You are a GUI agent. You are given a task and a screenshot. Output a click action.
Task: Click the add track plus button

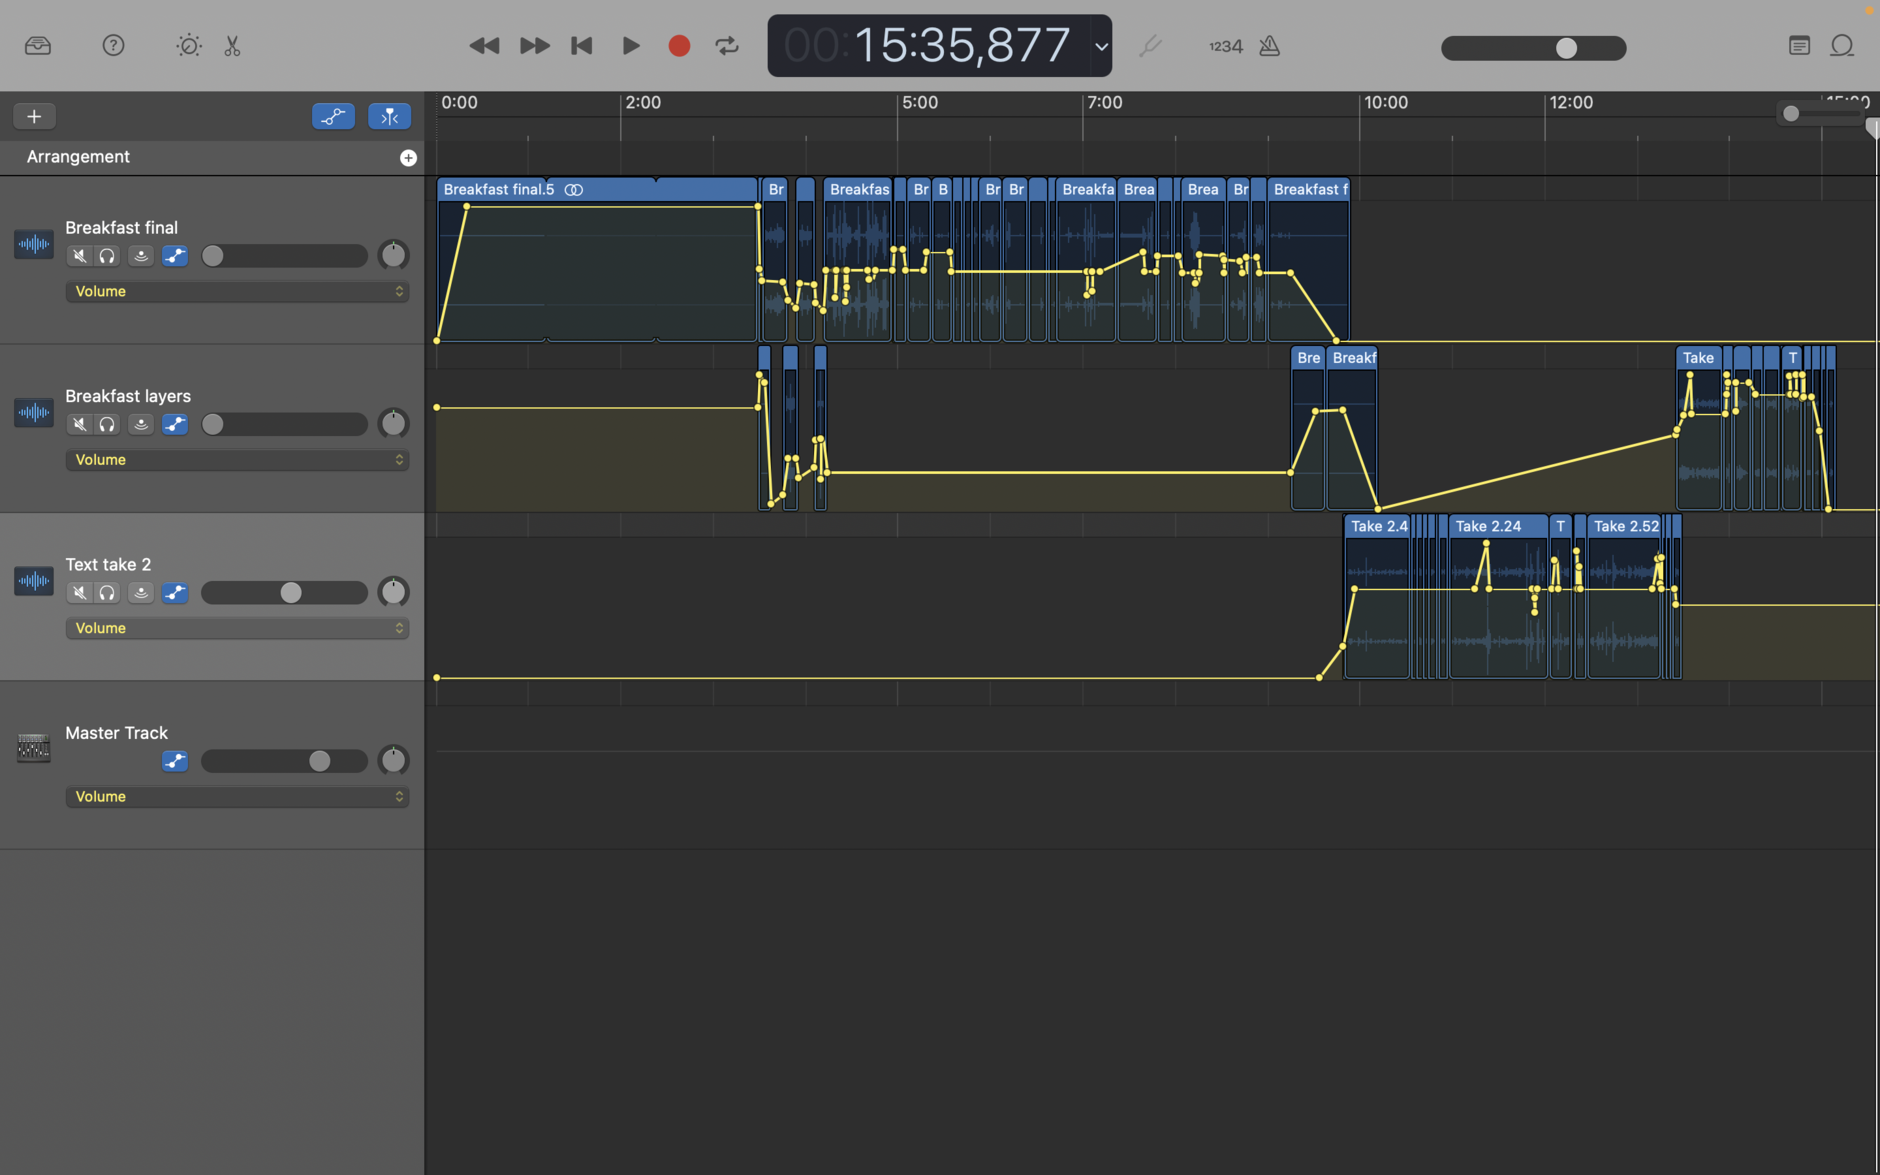click(34, 116)
